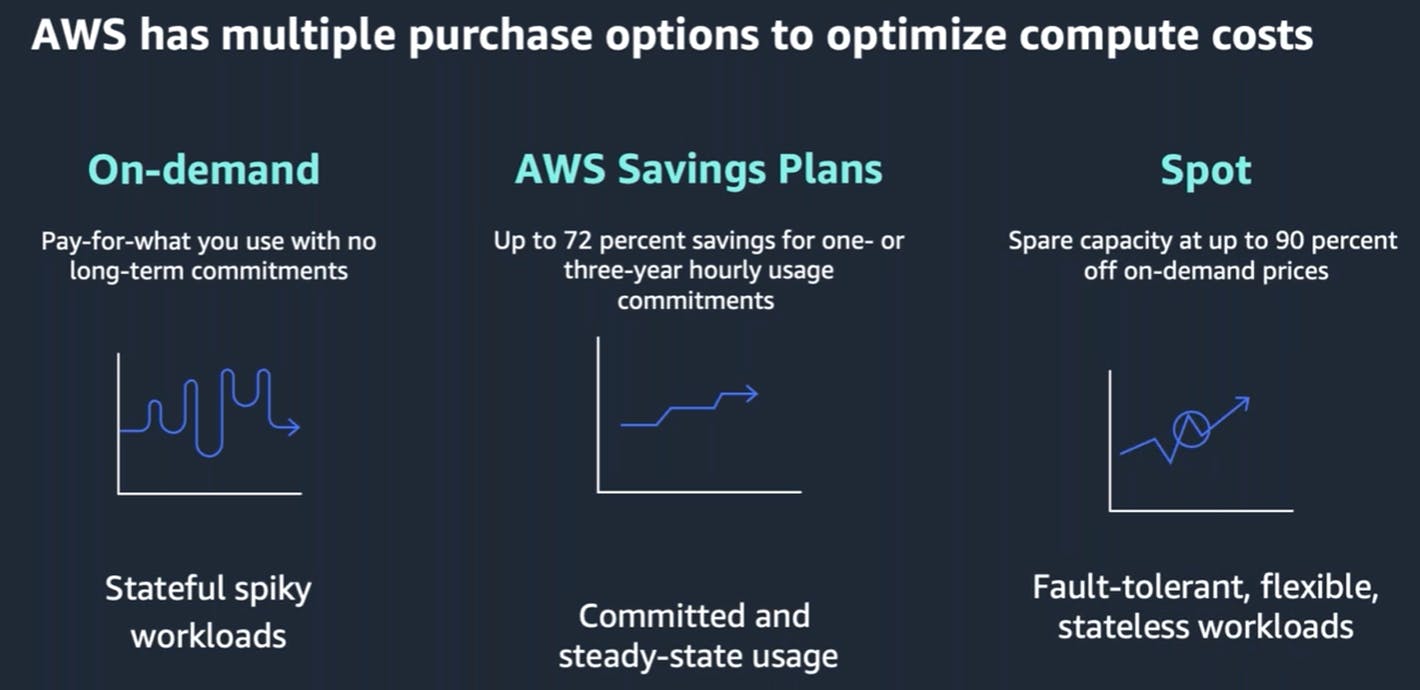The height and width of the screenshot is (690, 1420).
Task: Select the On-demand heading
Action: (204, 170)
